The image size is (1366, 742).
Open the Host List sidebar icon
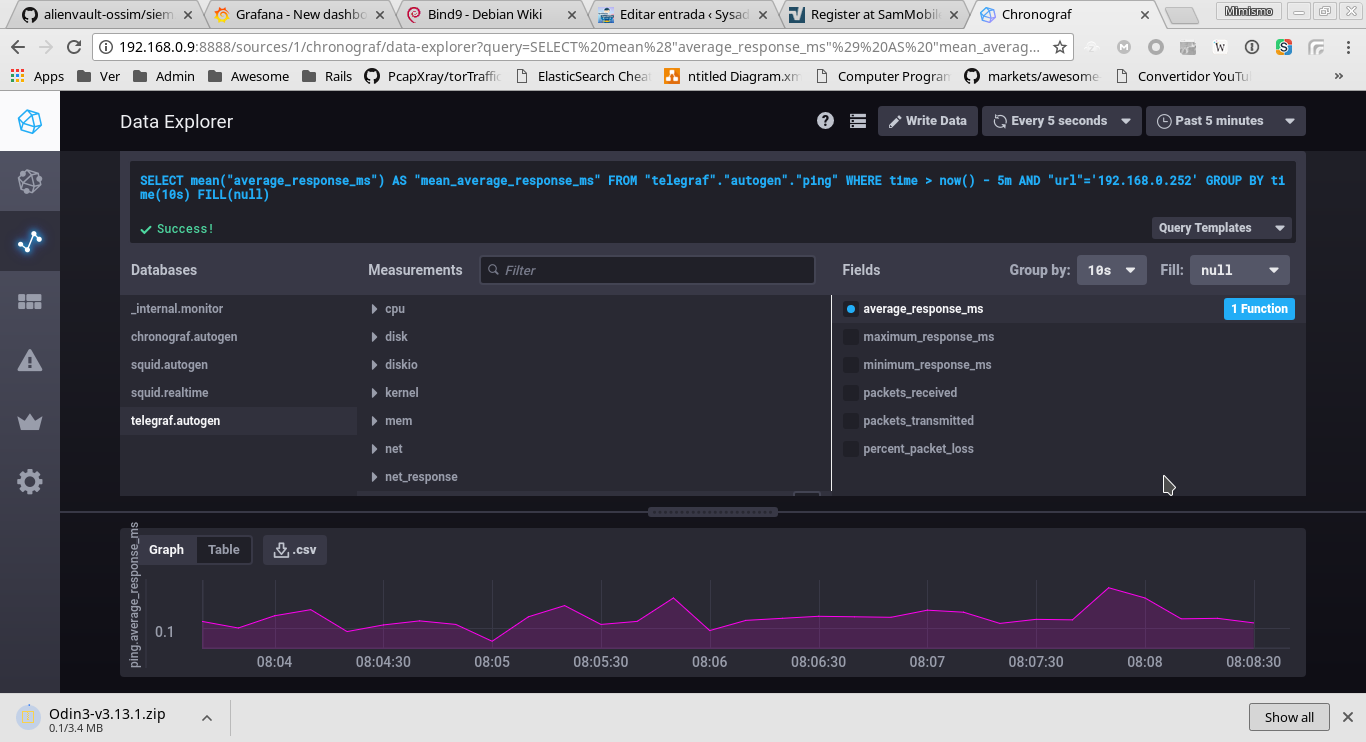click(29, 180)
